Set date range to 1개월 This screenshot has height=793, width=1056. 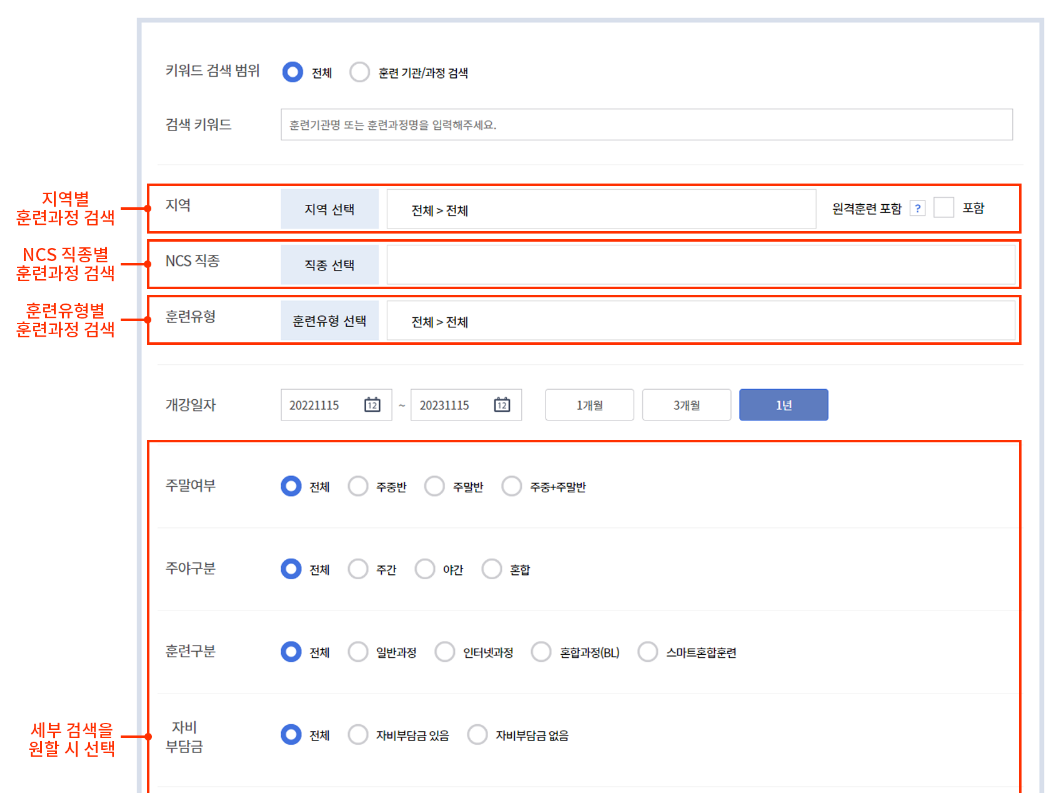point(588,404)
